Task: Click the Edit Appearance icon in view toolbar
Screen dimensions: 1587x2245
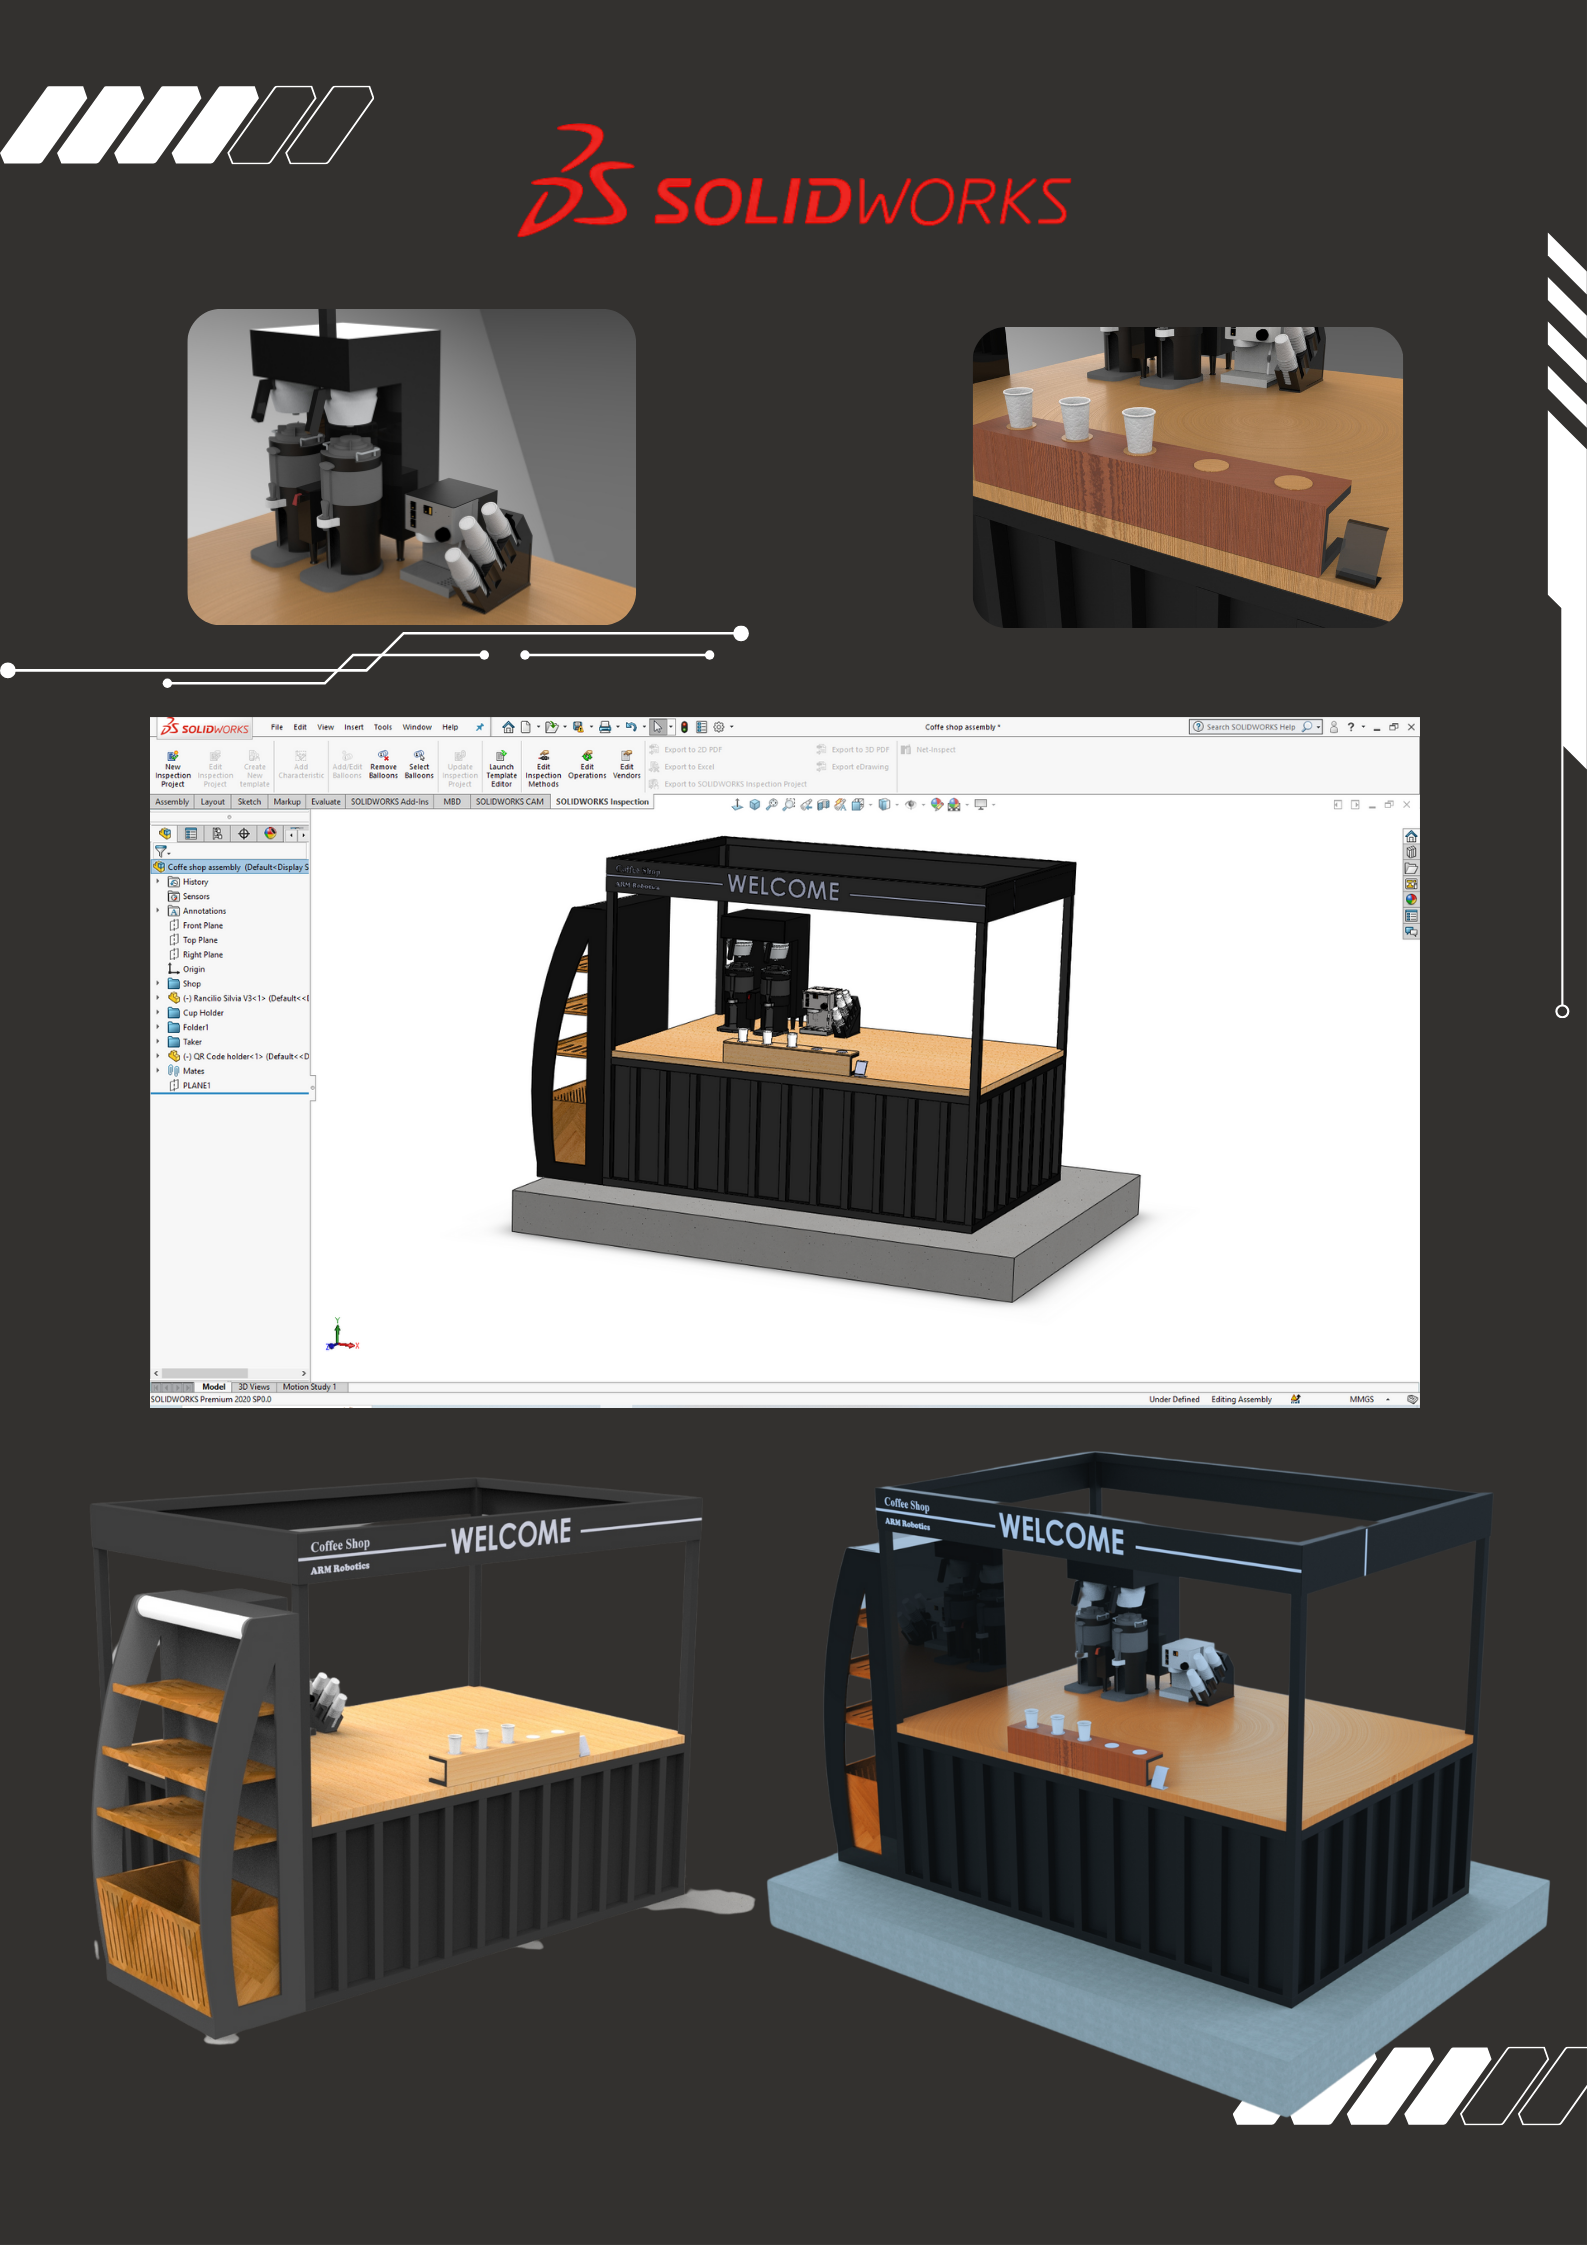Action: (936, 804)
